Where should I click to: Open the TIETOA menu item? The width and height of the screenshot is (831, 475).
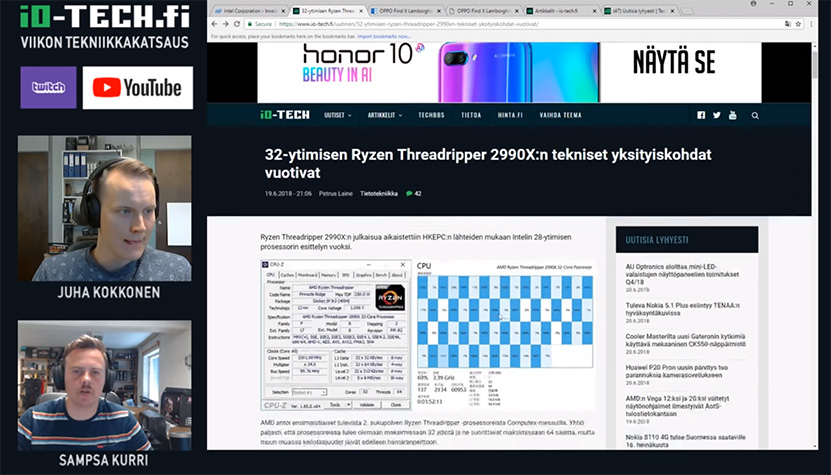(x=471, y=115)
